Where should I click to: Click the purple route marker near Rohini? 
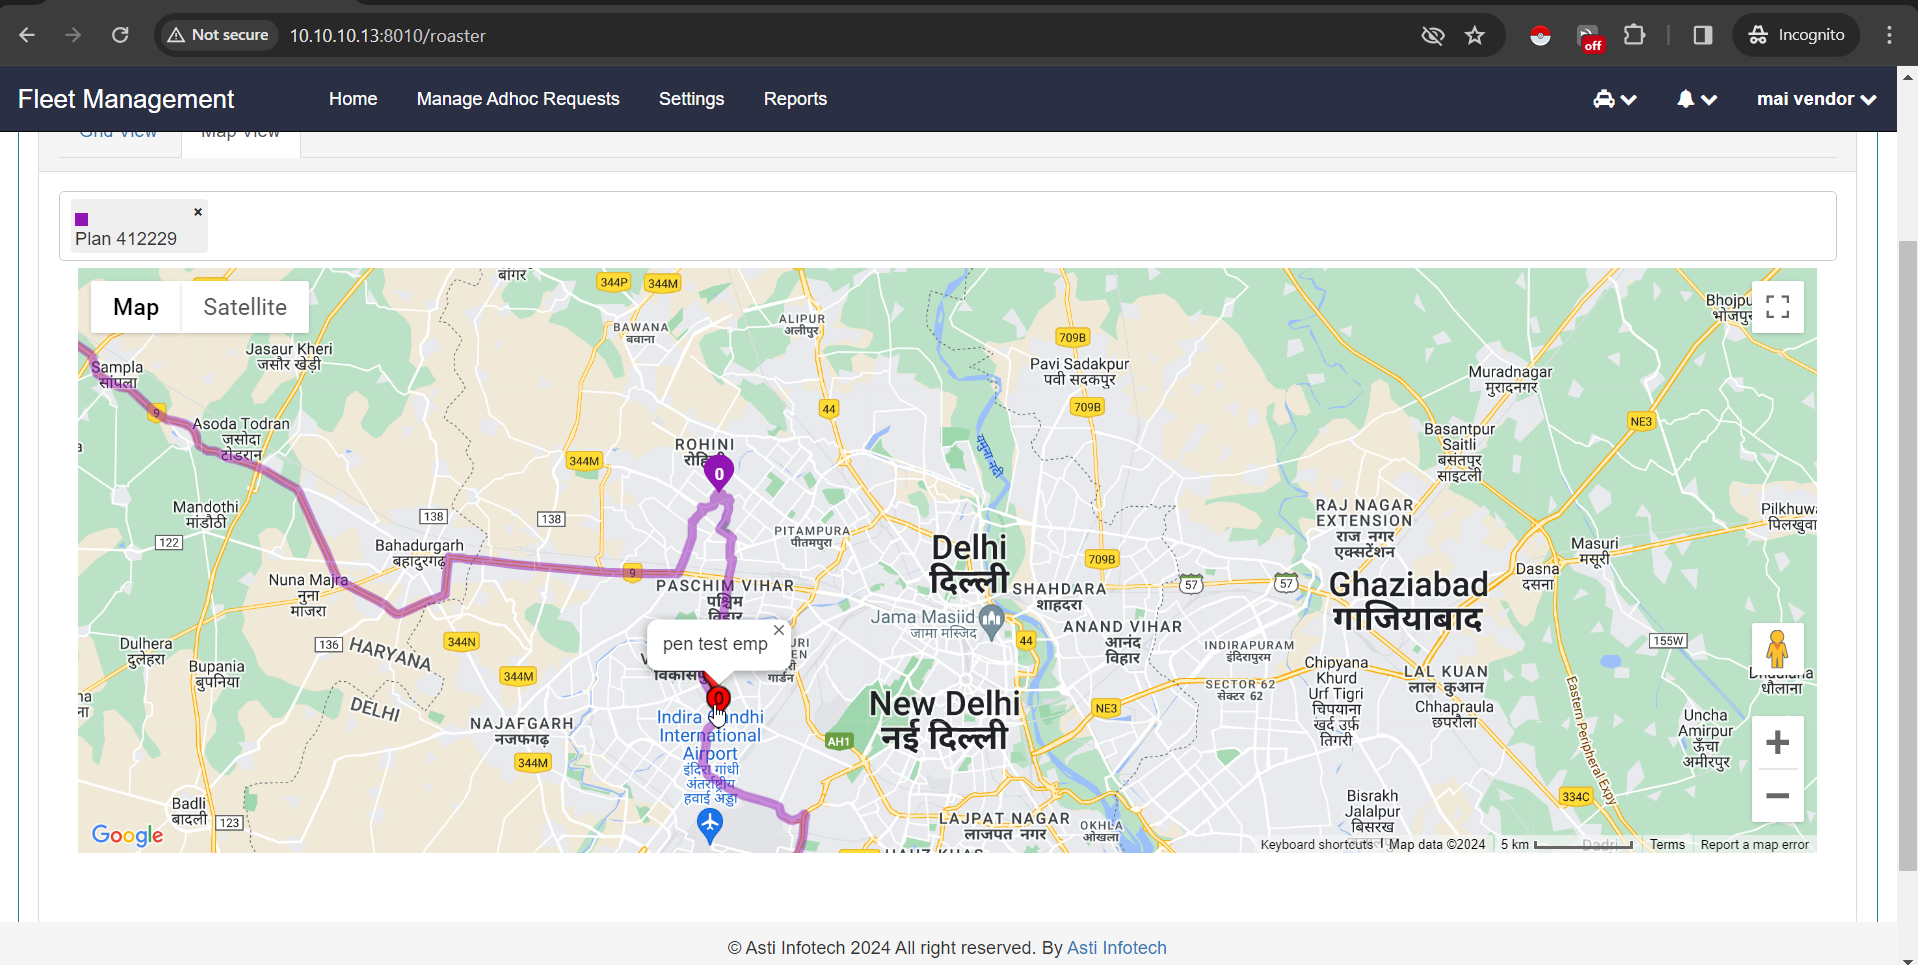(x=718, y=473)
